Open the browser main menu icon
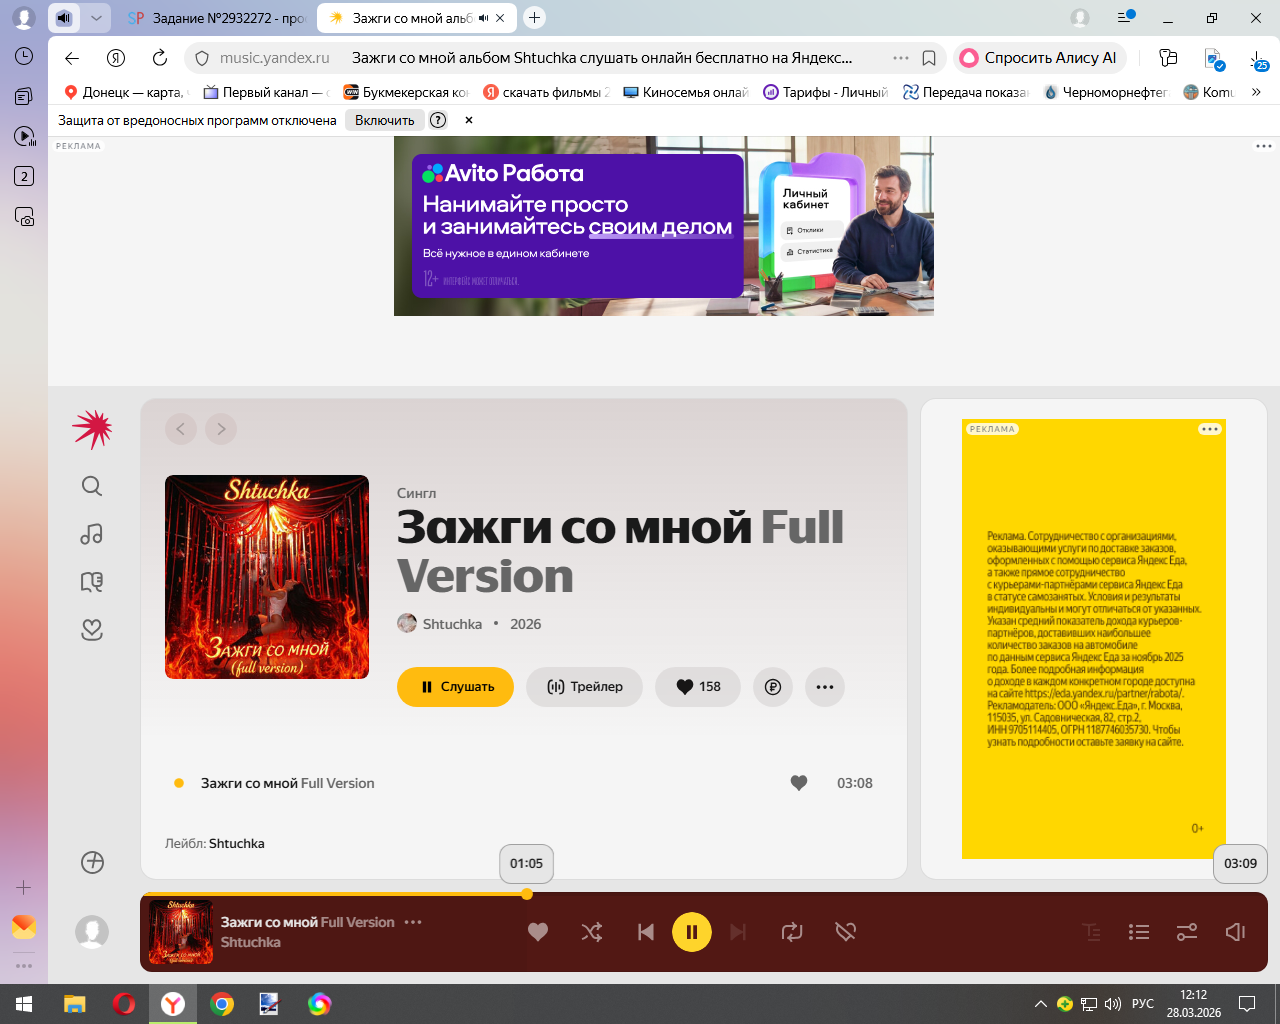This screenshot has height=1024, width=1280. click(x=1126, y=18)
